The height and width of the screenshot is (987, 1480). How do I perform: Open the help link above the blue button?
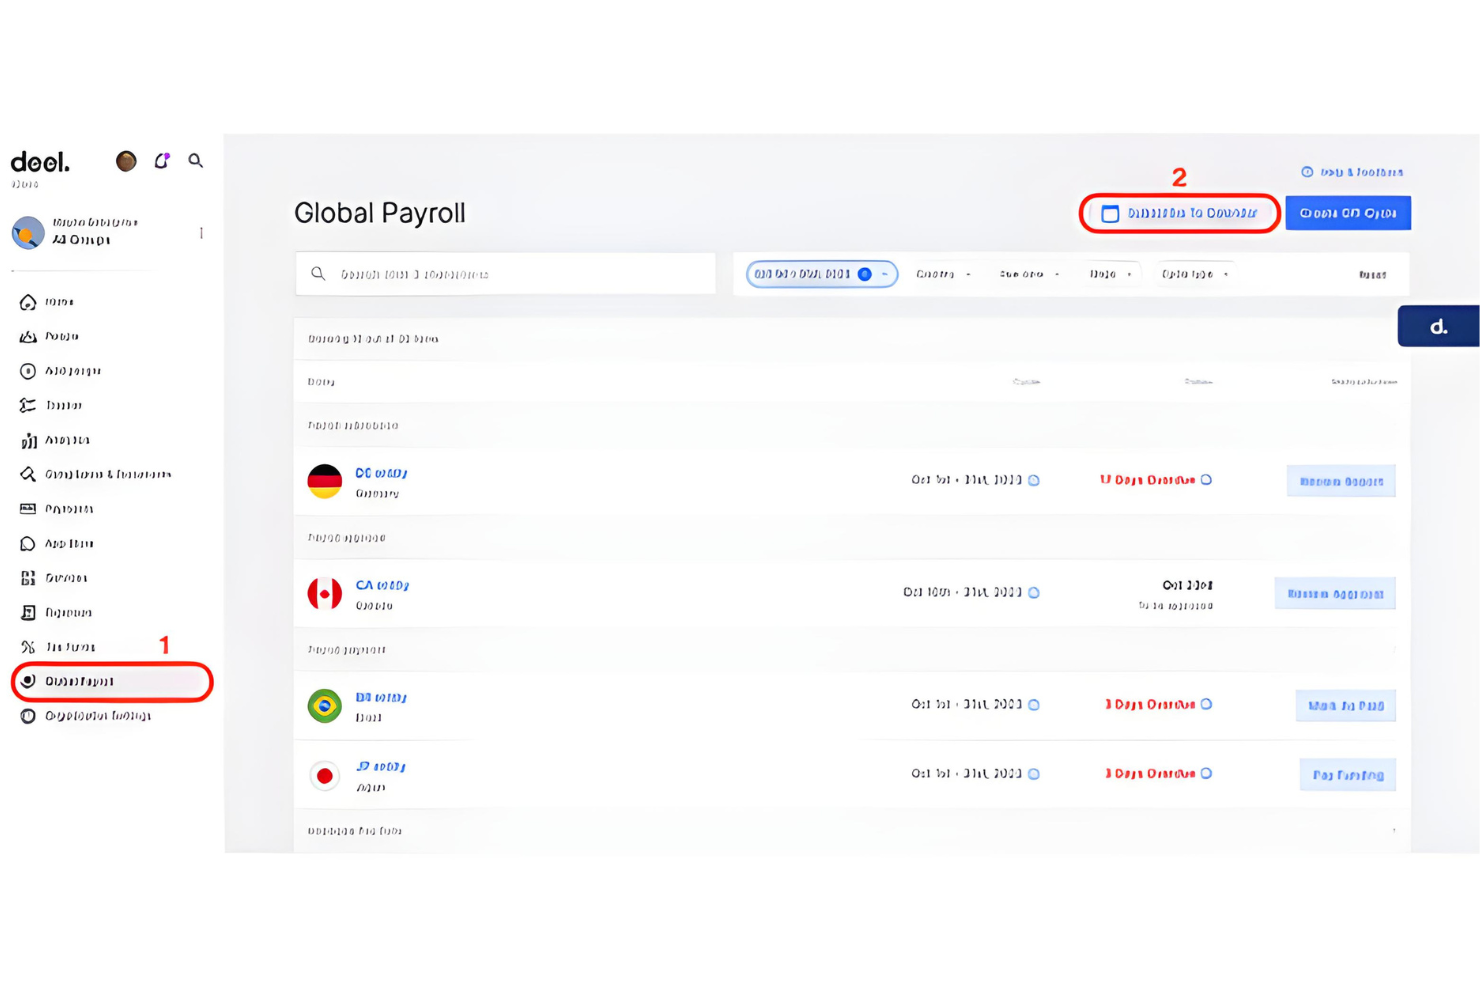[x=1352, y=172]
